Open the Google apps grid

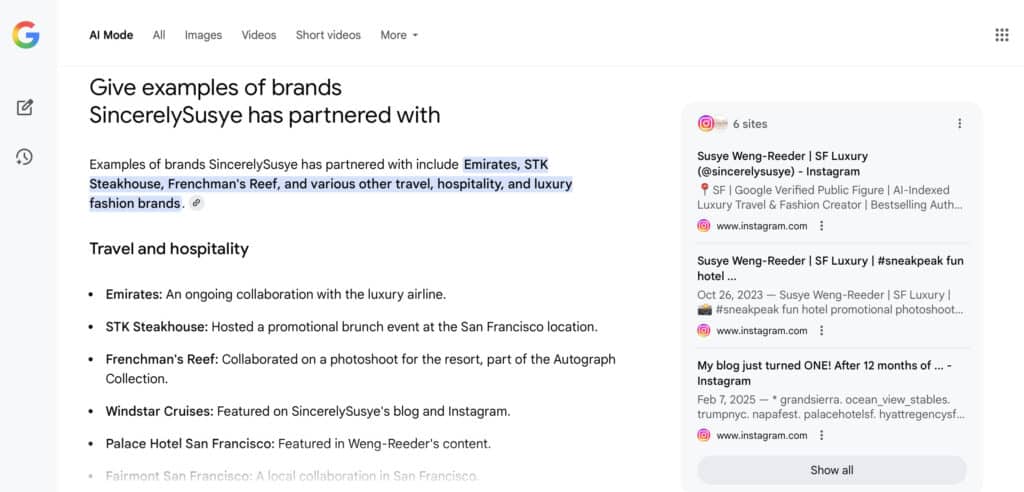point(1002,35)
